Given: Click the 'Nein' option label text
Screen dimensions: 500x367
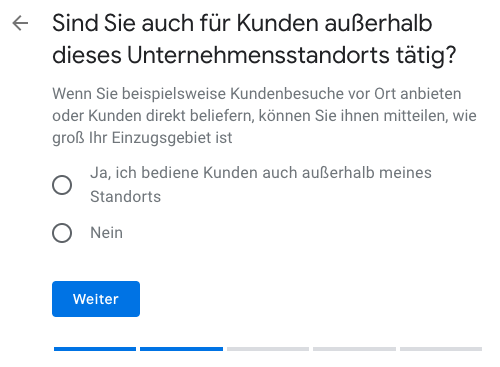Looking at the screenshot, I should [x=106, y=233].
